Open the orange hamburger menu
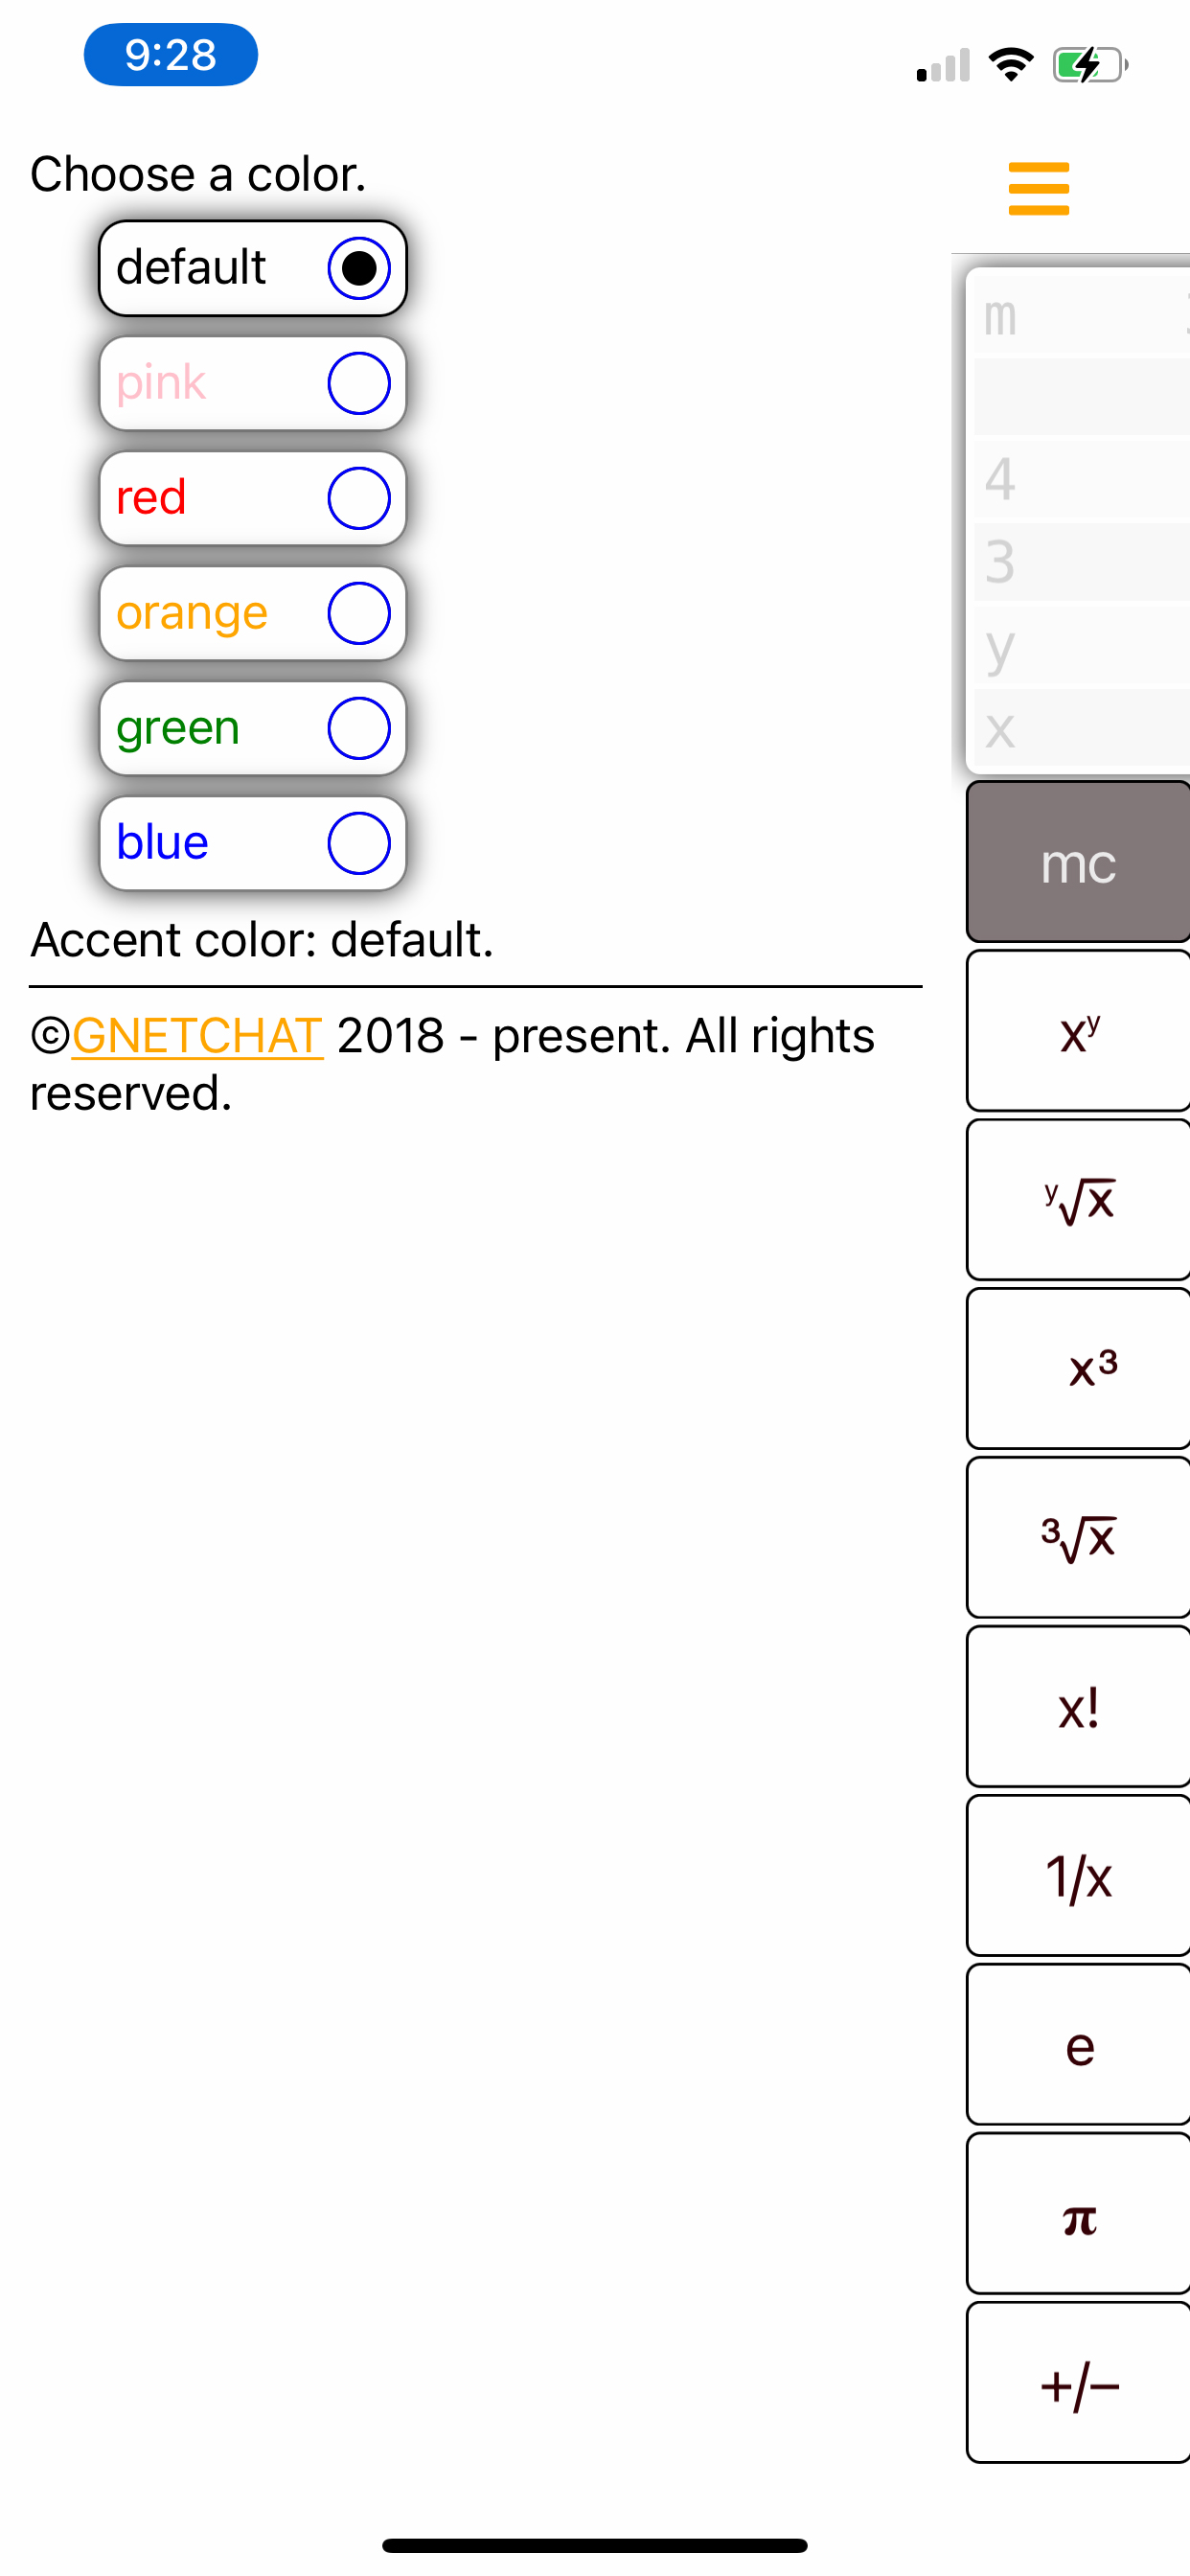1190x2576 pixels. point(1038,189)
